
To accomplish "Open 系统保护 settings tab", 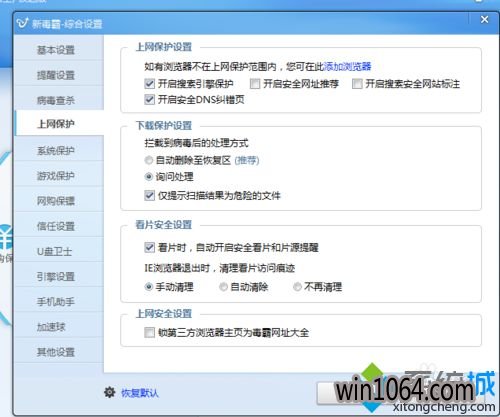I will (59, 151).
